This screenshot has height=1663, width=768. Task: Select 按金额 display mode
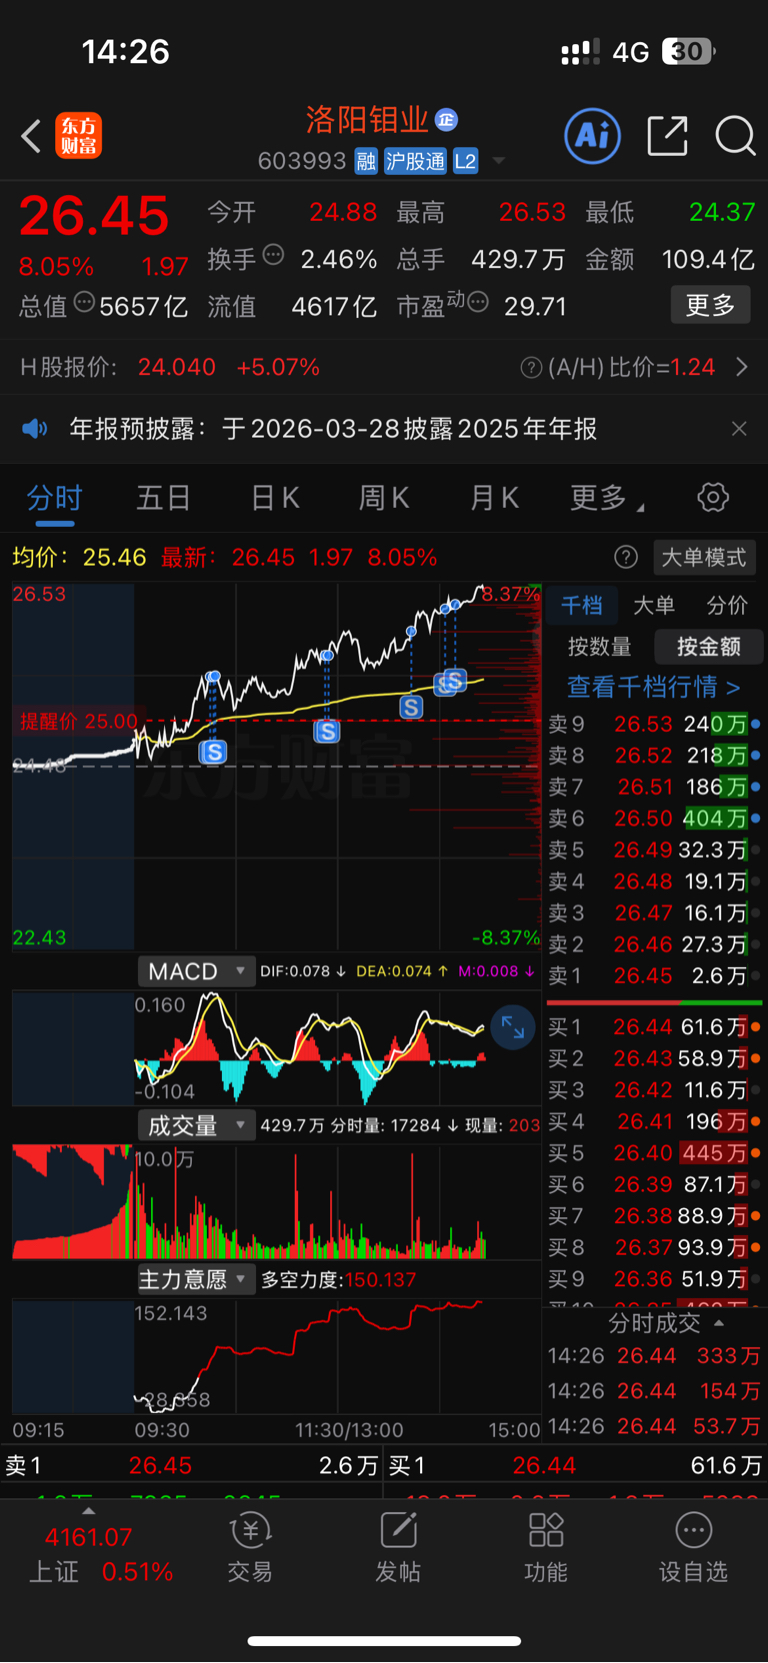click(x=709, y=647)
